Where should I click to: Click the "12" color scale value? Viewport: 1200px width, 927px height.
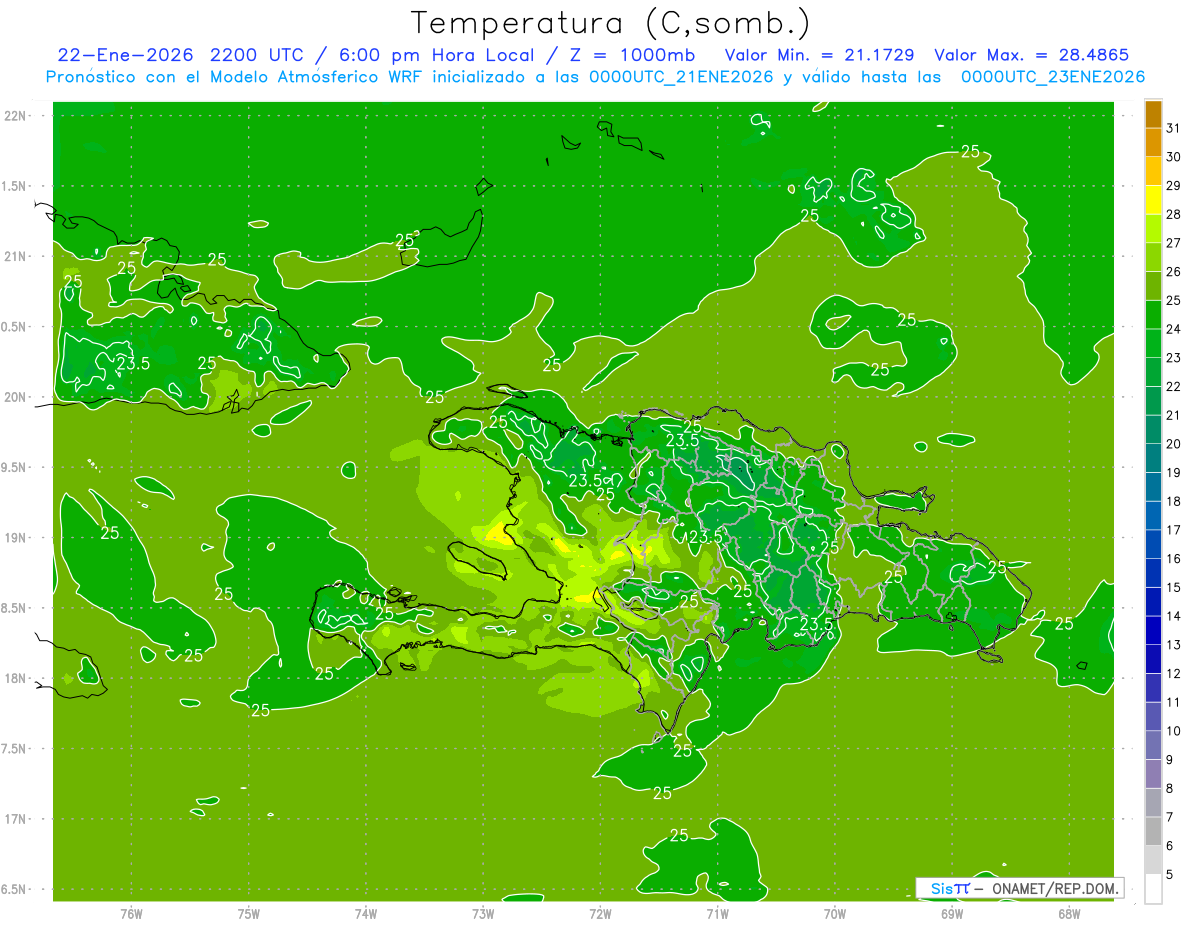pos(1174,674)
